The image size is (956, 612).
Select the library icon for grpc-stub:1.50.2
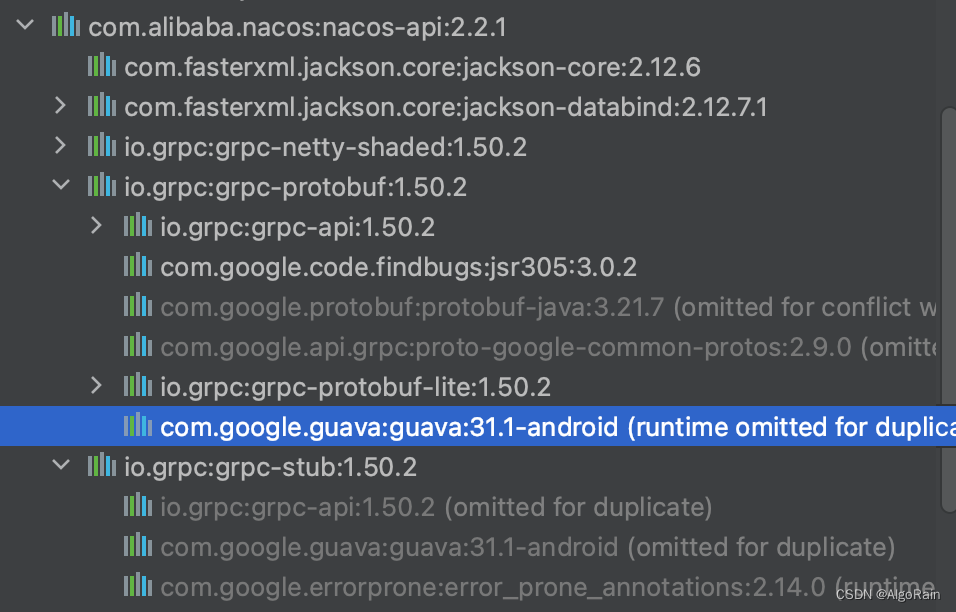coord(101,466)
